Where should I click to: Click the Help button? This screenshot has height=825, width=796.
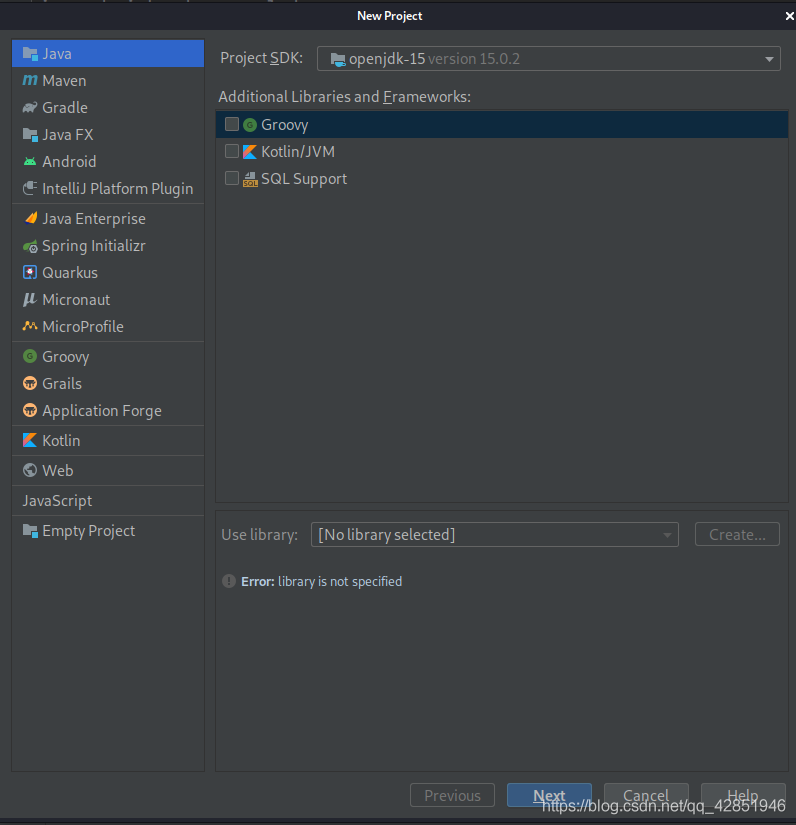click(x=741, y=796)
